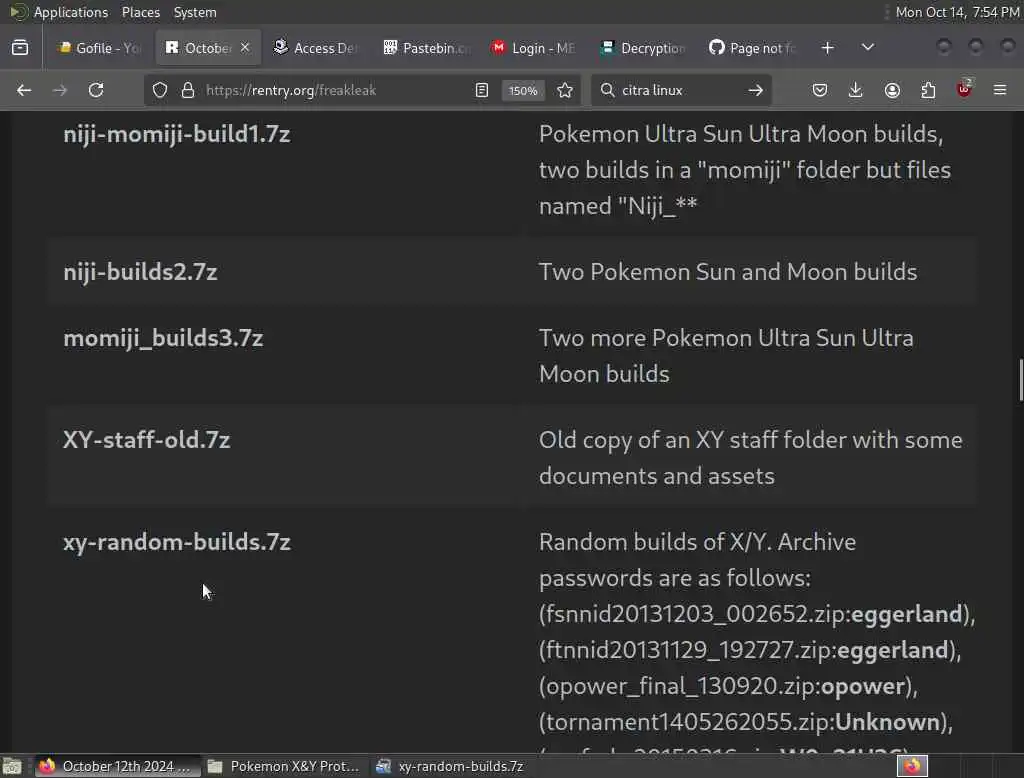This screenshot has height=778, width=1024.
Task: Open the uBlock Origin extension icon
Action: click(x=965, y=89)
